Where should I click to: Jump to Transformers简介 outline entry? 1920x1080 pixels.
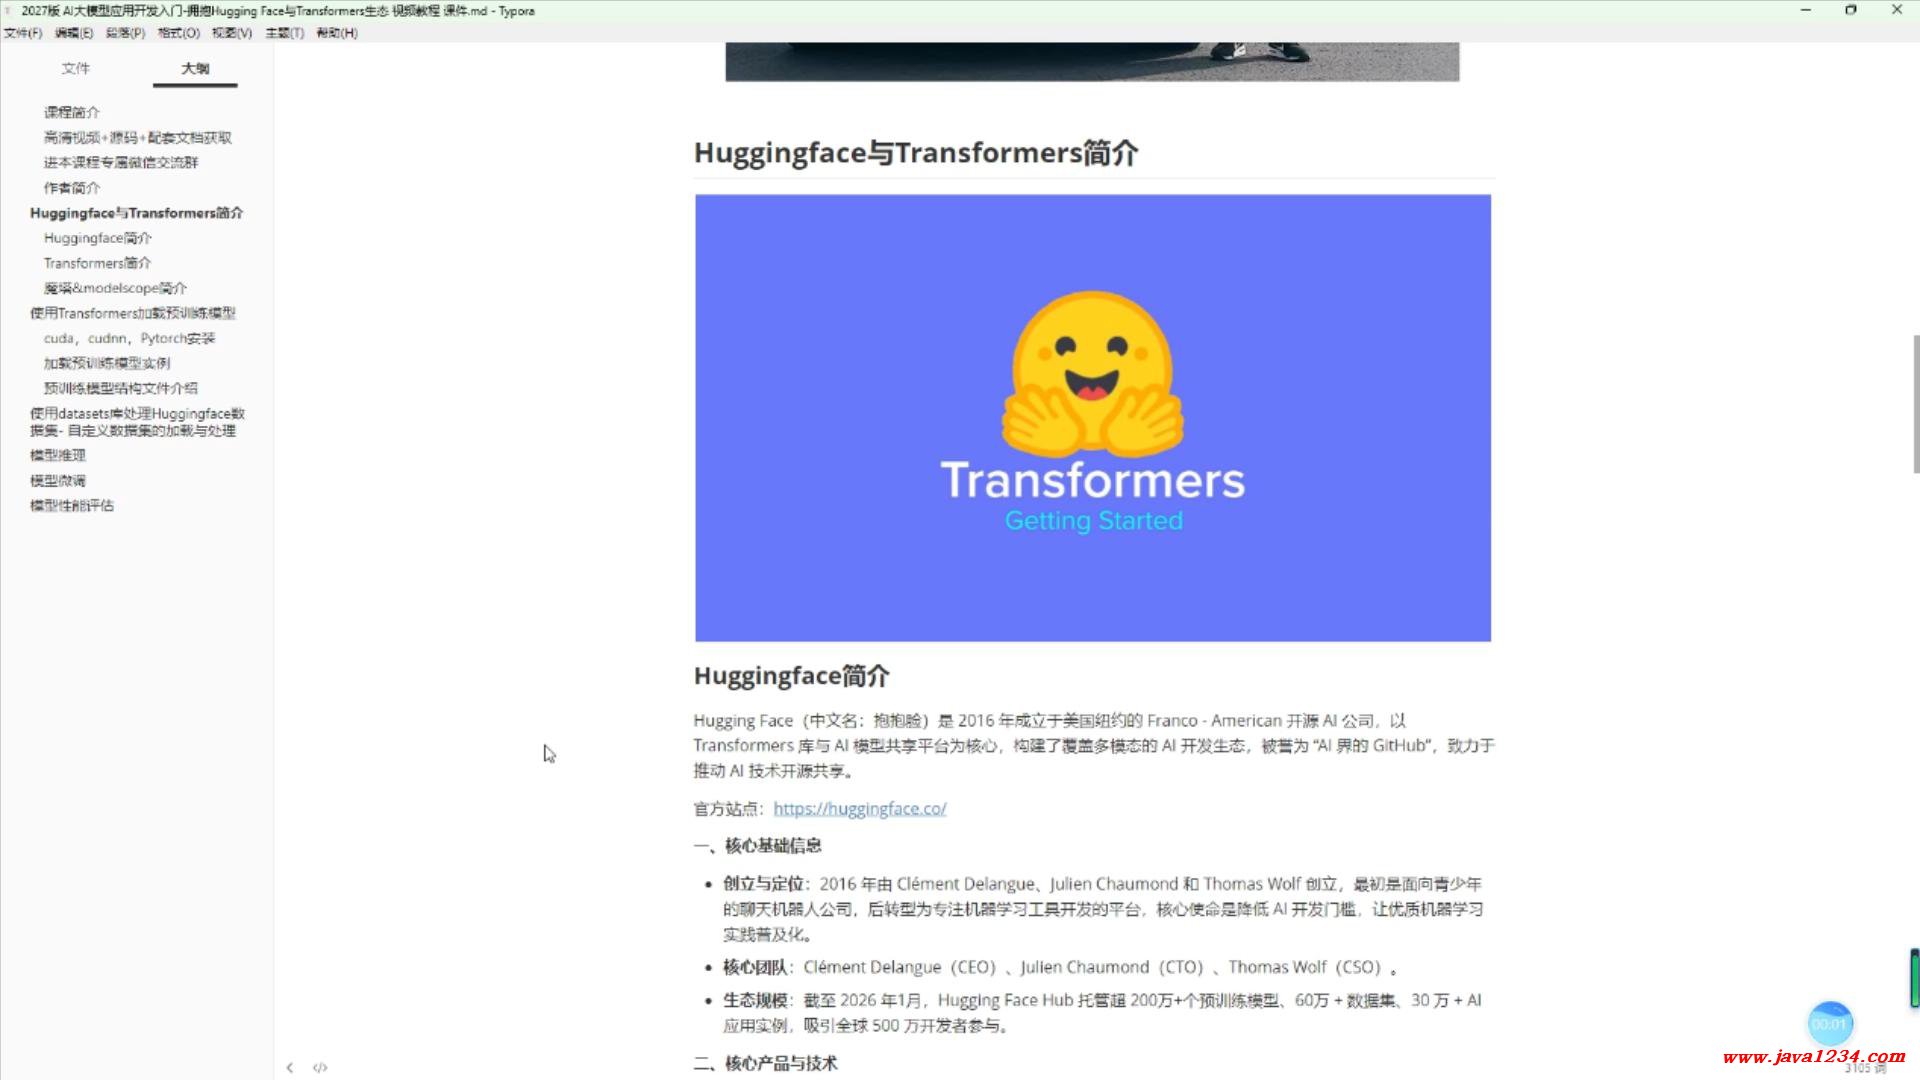97,263
